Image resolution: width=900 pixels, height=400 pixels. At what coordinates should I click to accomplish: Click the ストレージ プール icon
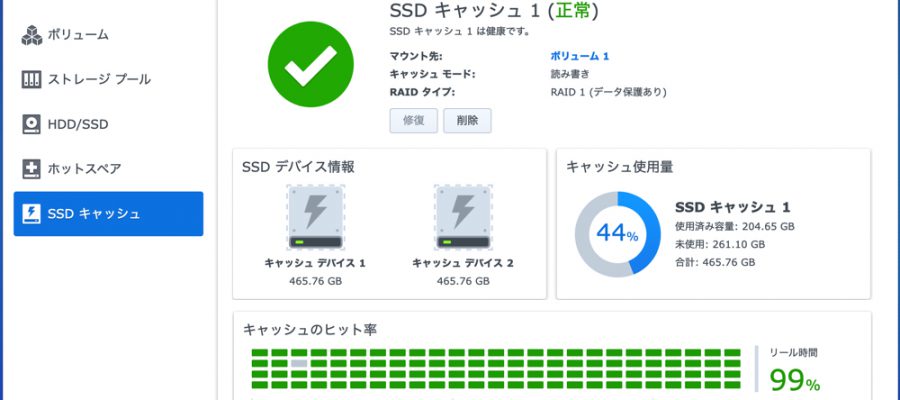(x=32, y=79)
